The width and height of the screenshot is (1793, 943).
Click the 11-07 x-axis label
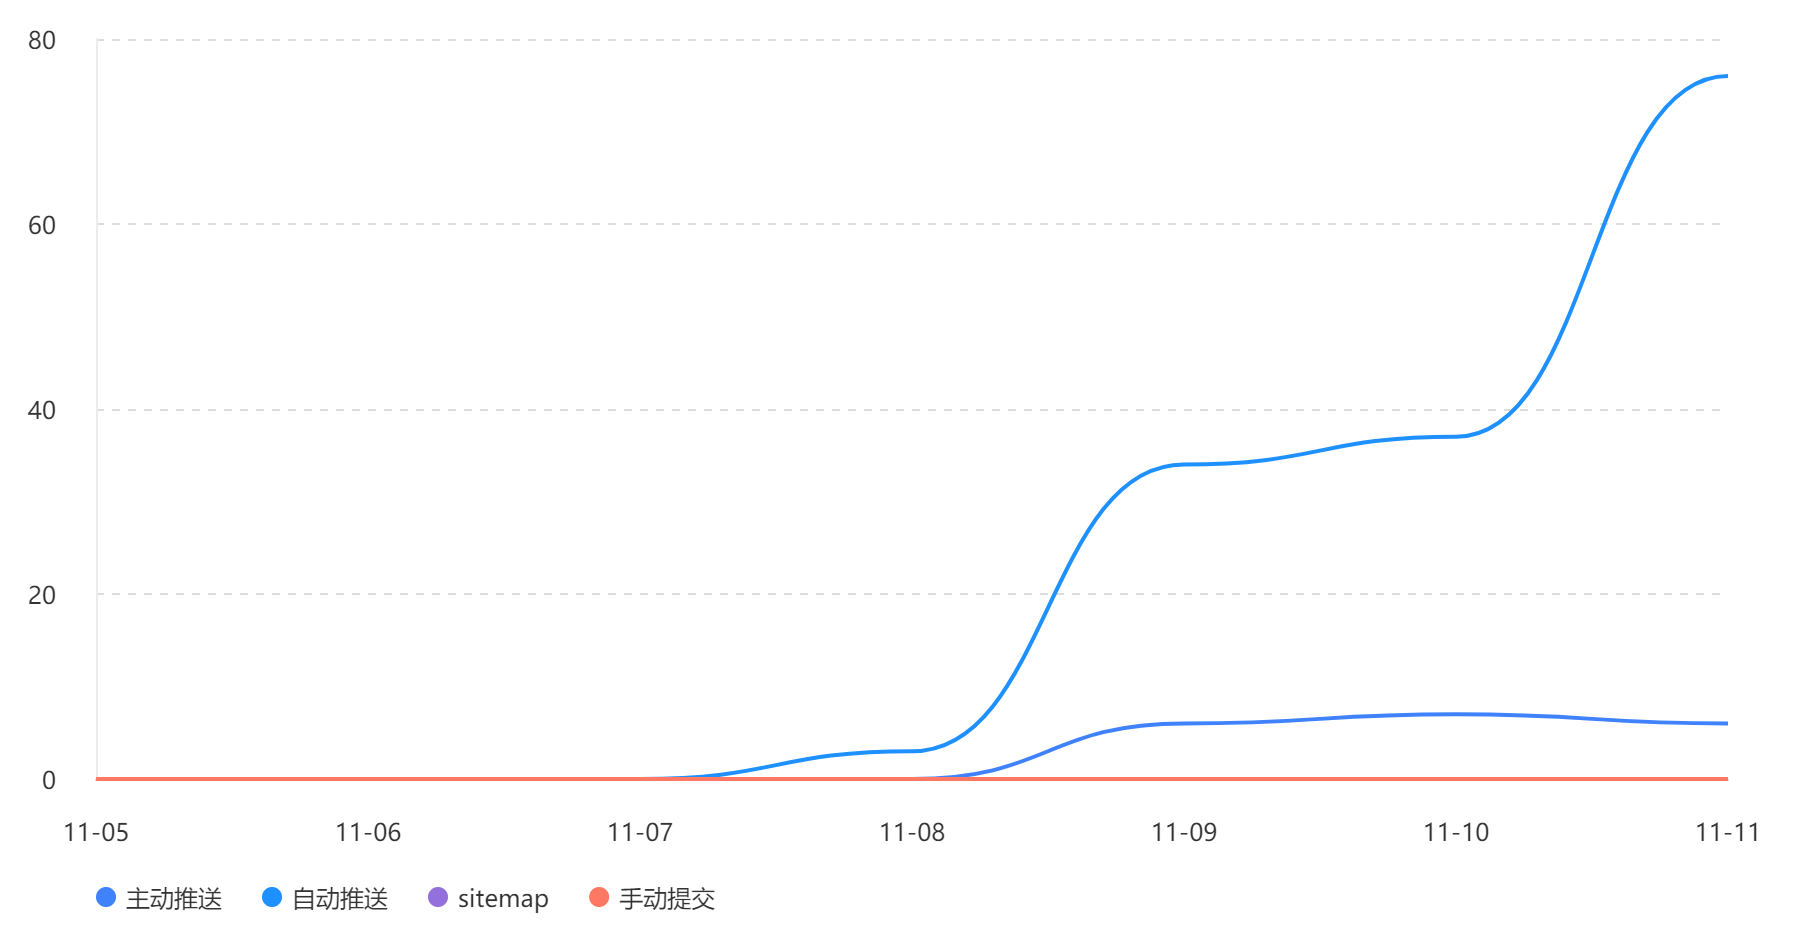(x=640, y=832)
